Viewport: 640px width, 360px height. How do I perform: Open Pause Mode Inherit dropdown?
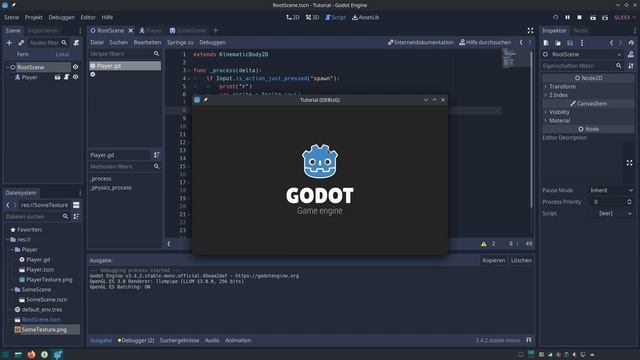coord(611,190)
